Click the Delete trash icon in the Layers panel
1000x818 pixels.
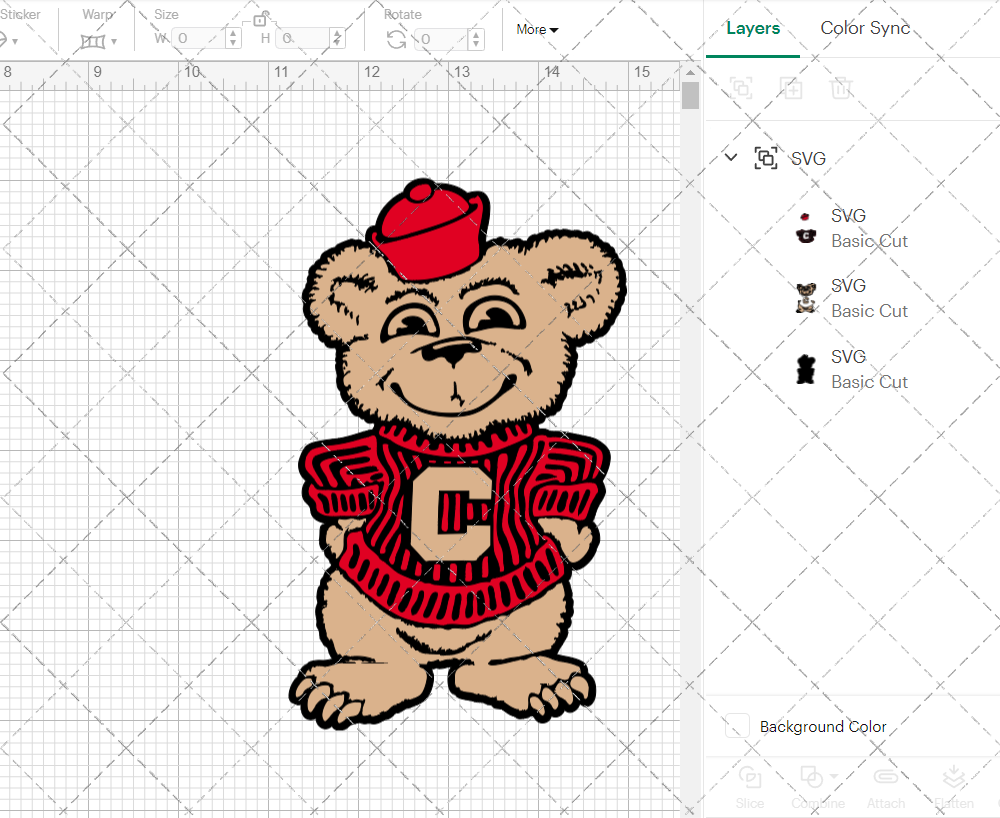[841, 88]
